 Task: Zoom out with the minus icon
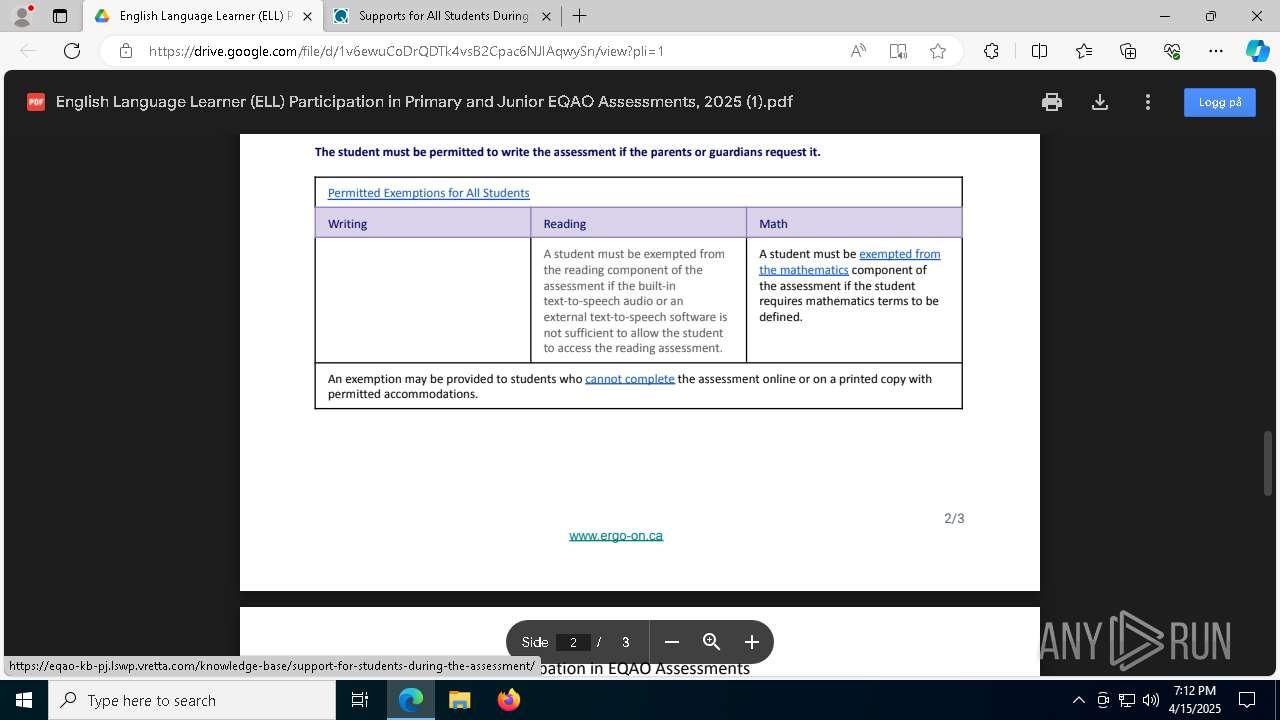click(x=672, y=642)
